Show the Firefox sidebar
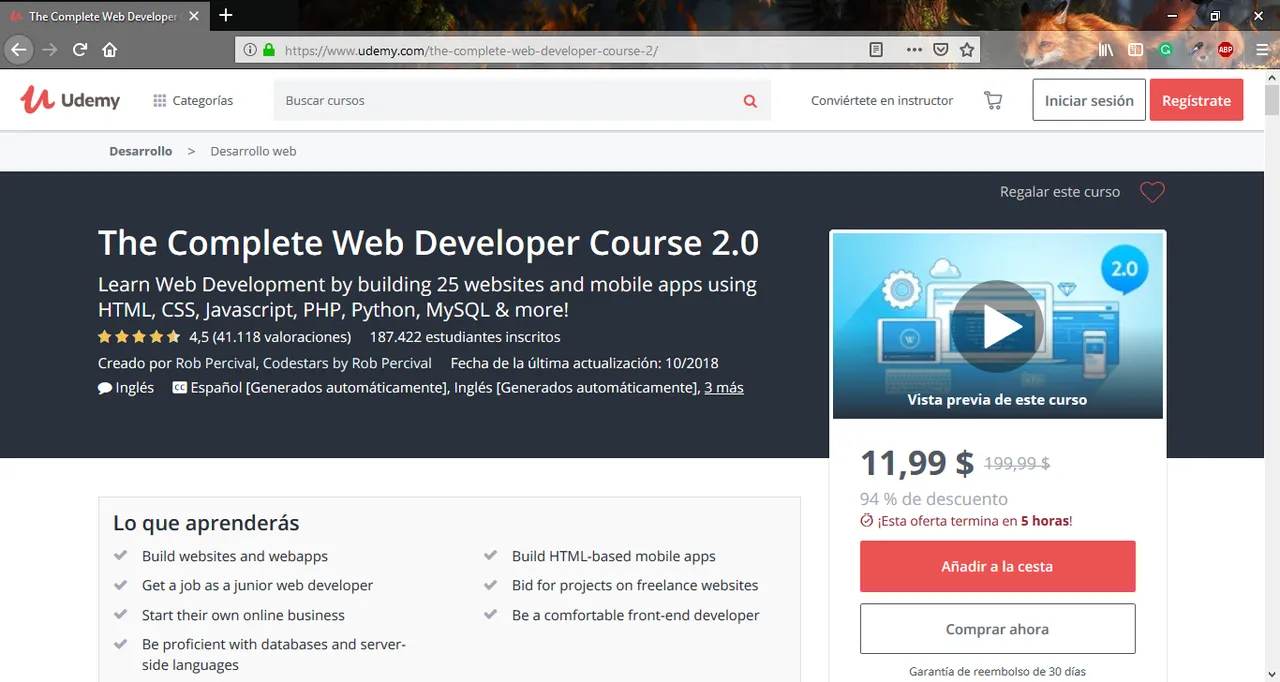Image resolution: width=1280 pixels, height=682 pixels. (1135, 49)
